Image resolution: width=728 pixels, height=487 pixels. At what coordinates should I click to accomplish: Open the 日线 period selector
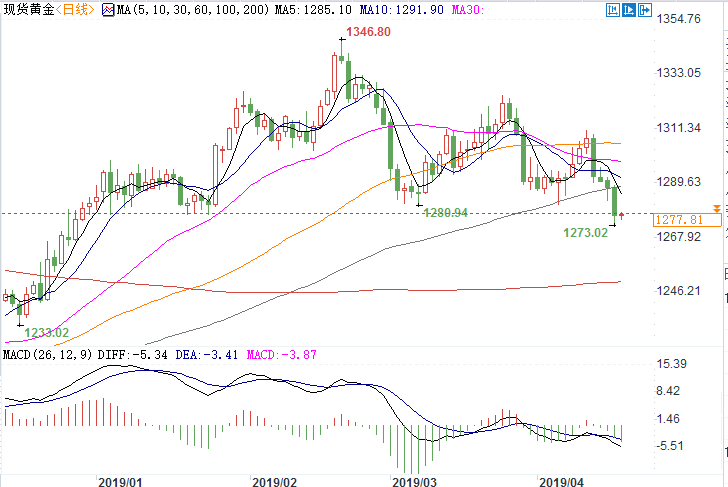click(75, 10)
